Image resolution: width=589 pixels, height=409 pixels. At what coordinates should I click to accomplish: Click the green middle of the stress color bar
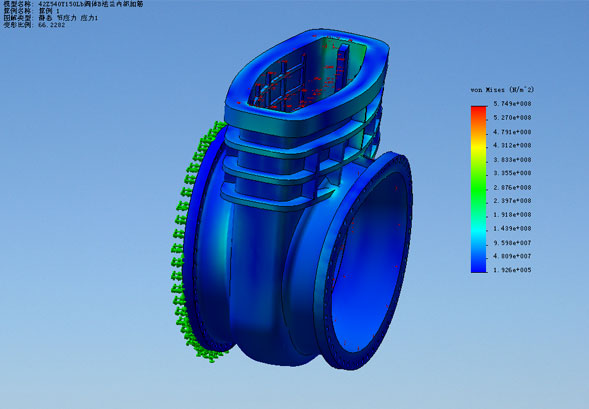[479, 188]
